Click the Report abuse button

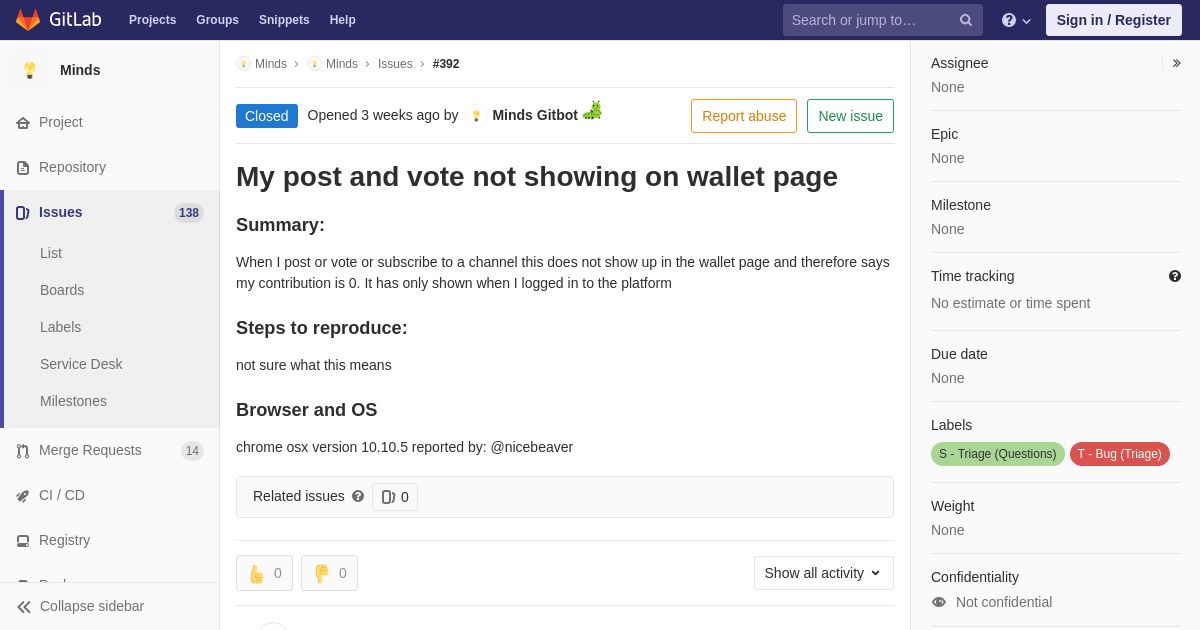click(744, 116)
